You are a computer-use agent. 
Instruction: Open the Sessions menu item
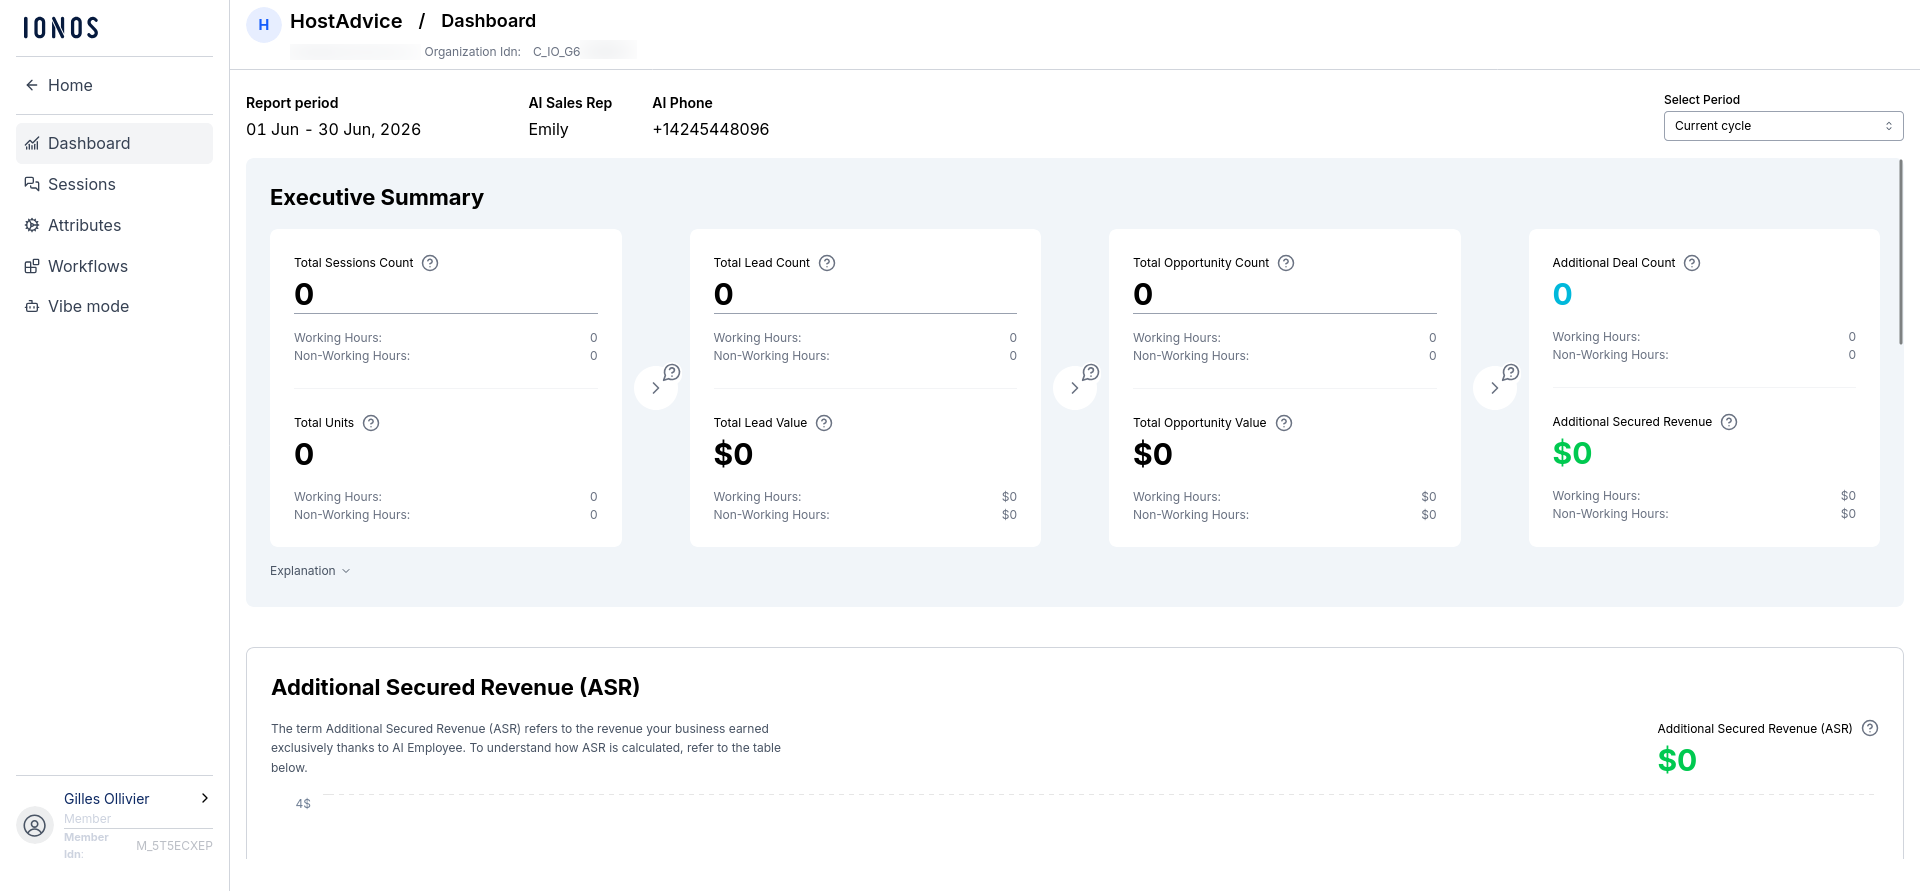(x=114, y=184)
